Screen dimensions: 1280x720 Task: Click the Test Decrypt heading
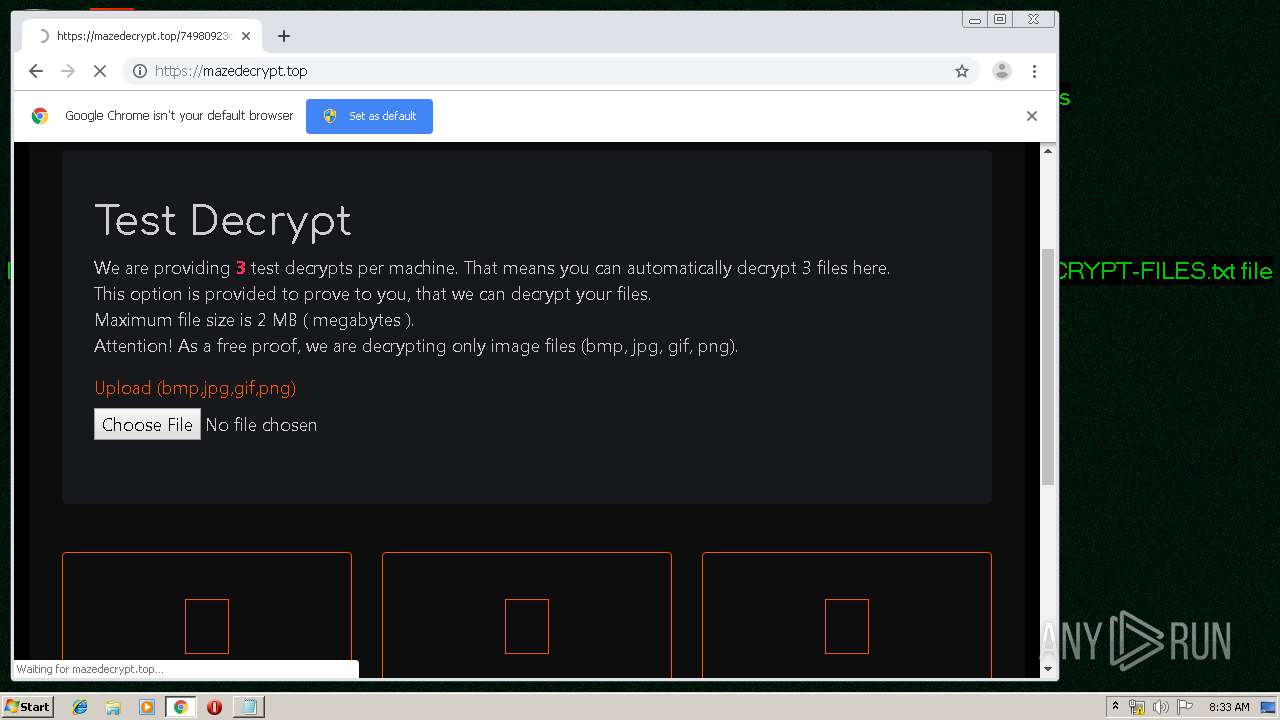(x=223, y=221)
